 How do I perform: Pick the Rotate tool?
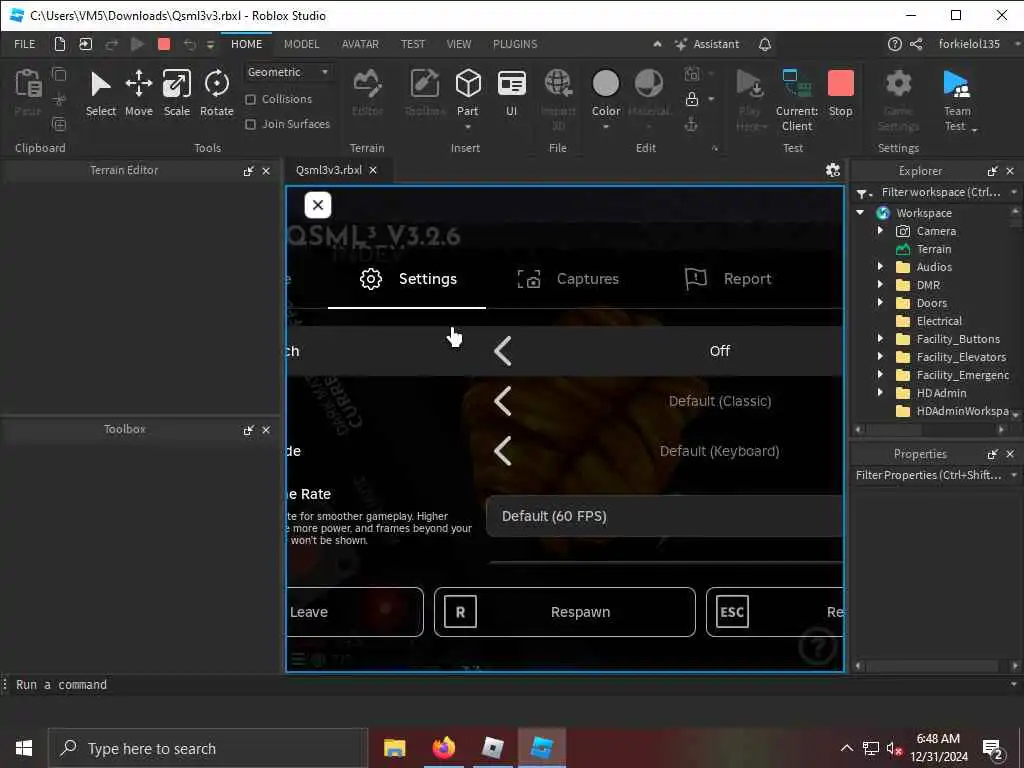click(217, 94)
